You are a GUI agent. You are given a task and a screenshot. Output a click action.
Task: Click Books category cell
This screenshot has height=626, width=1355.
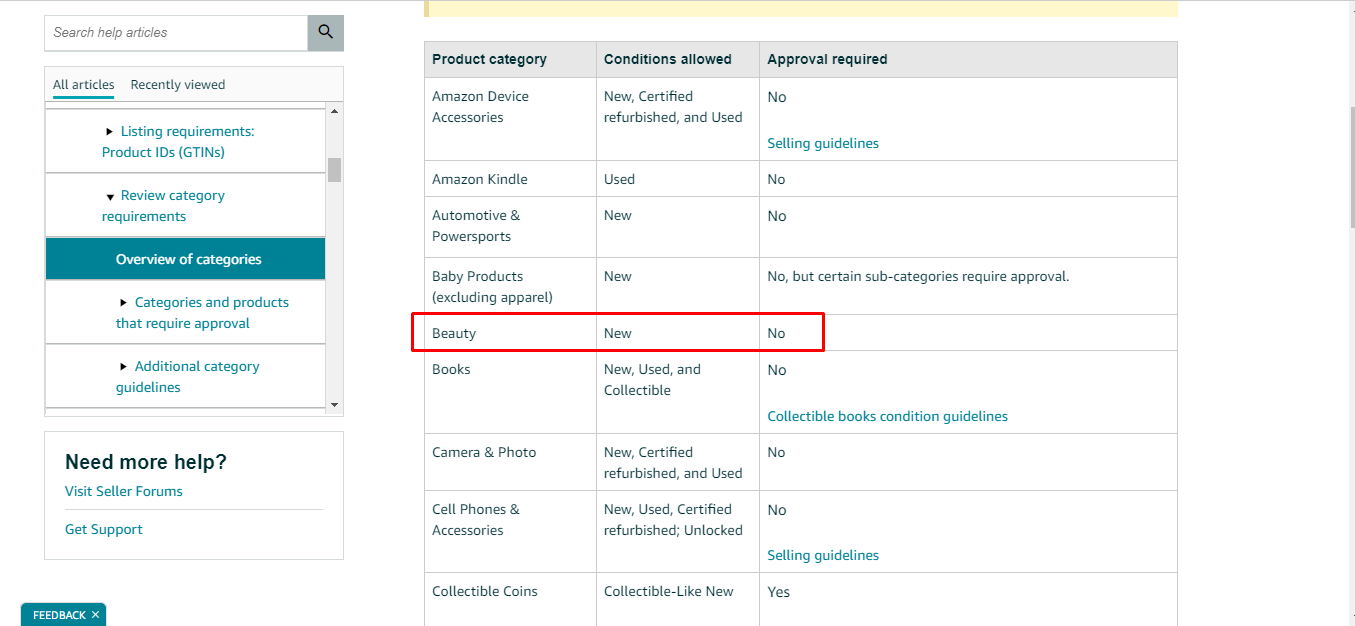click(x=510, y=392)
